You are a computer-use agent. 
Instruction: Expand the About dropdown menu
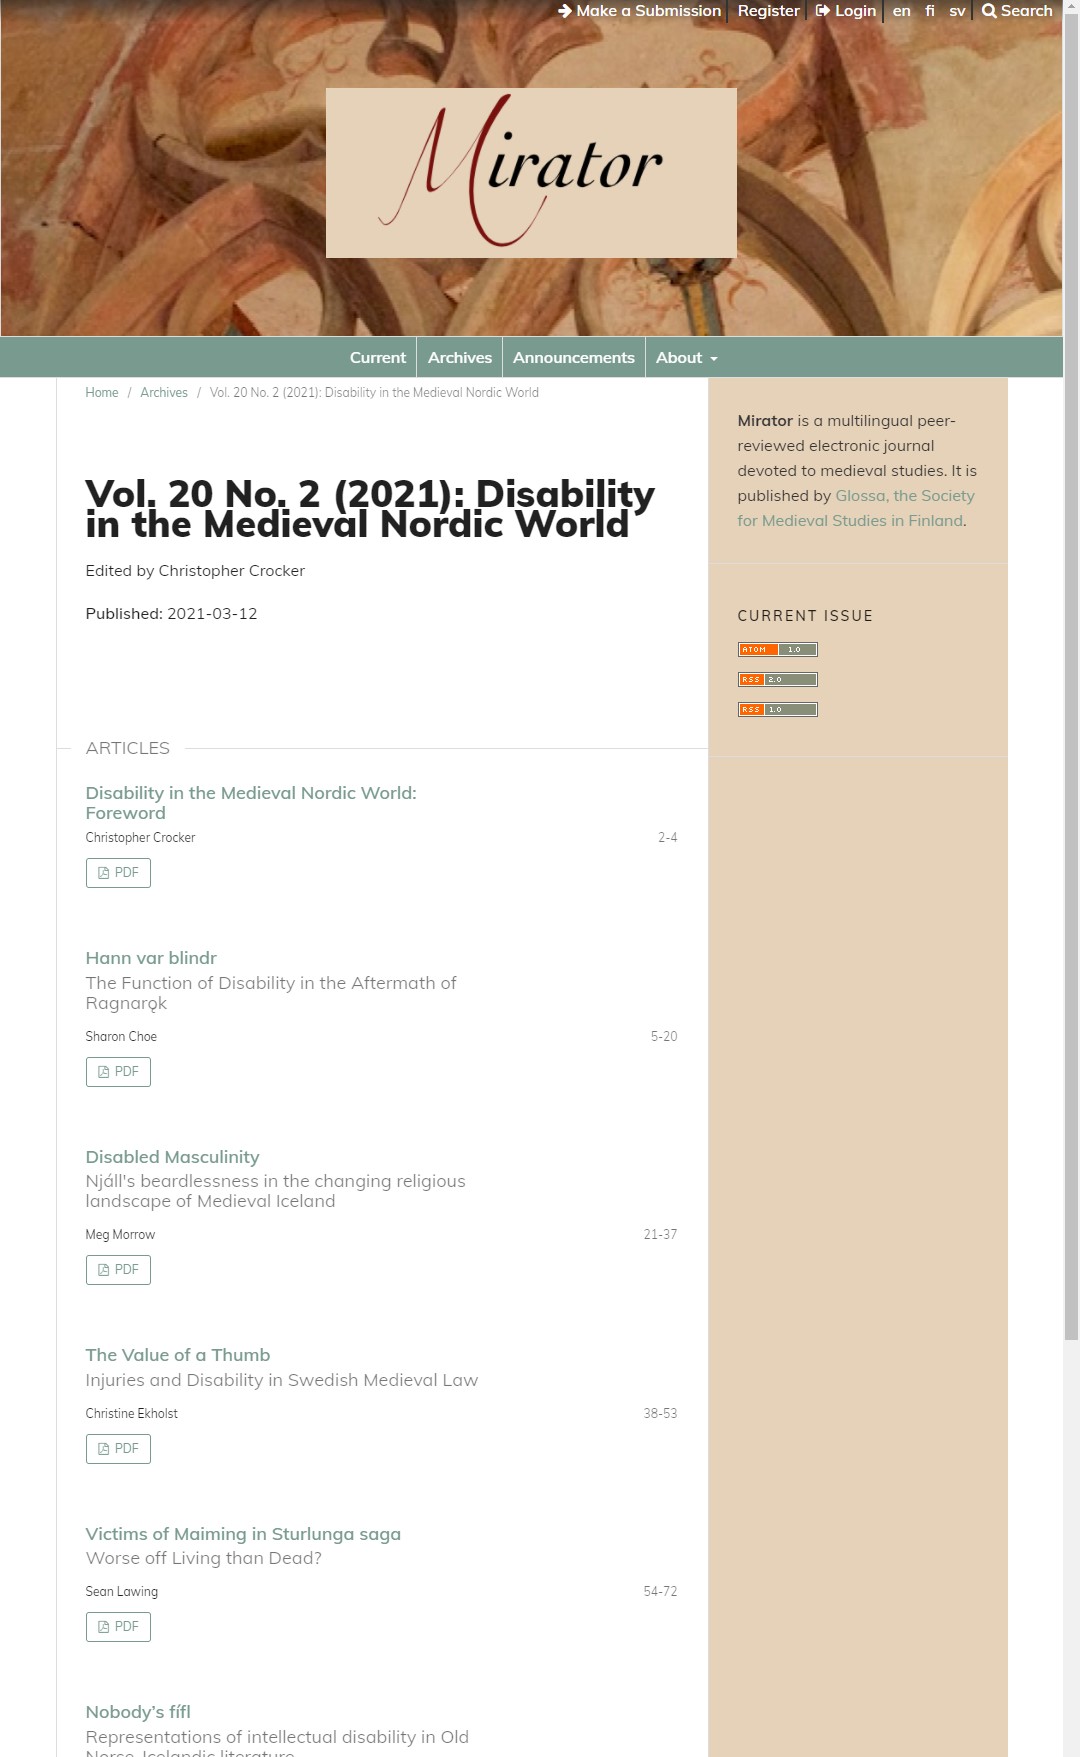coord(686,358)
